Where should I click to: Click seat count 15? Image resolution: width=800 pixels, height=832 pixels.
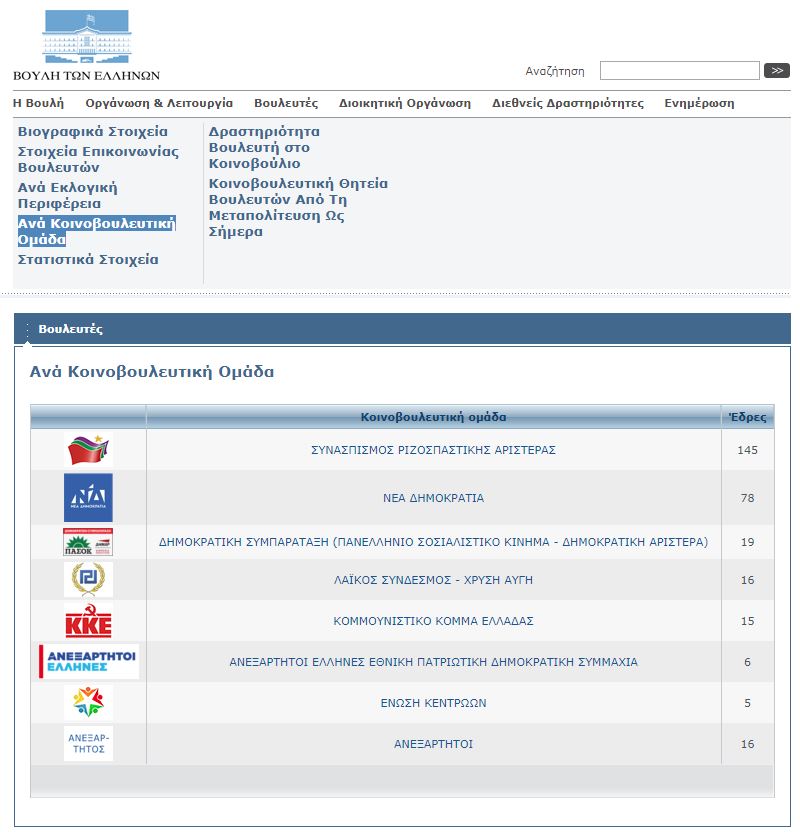747,621
